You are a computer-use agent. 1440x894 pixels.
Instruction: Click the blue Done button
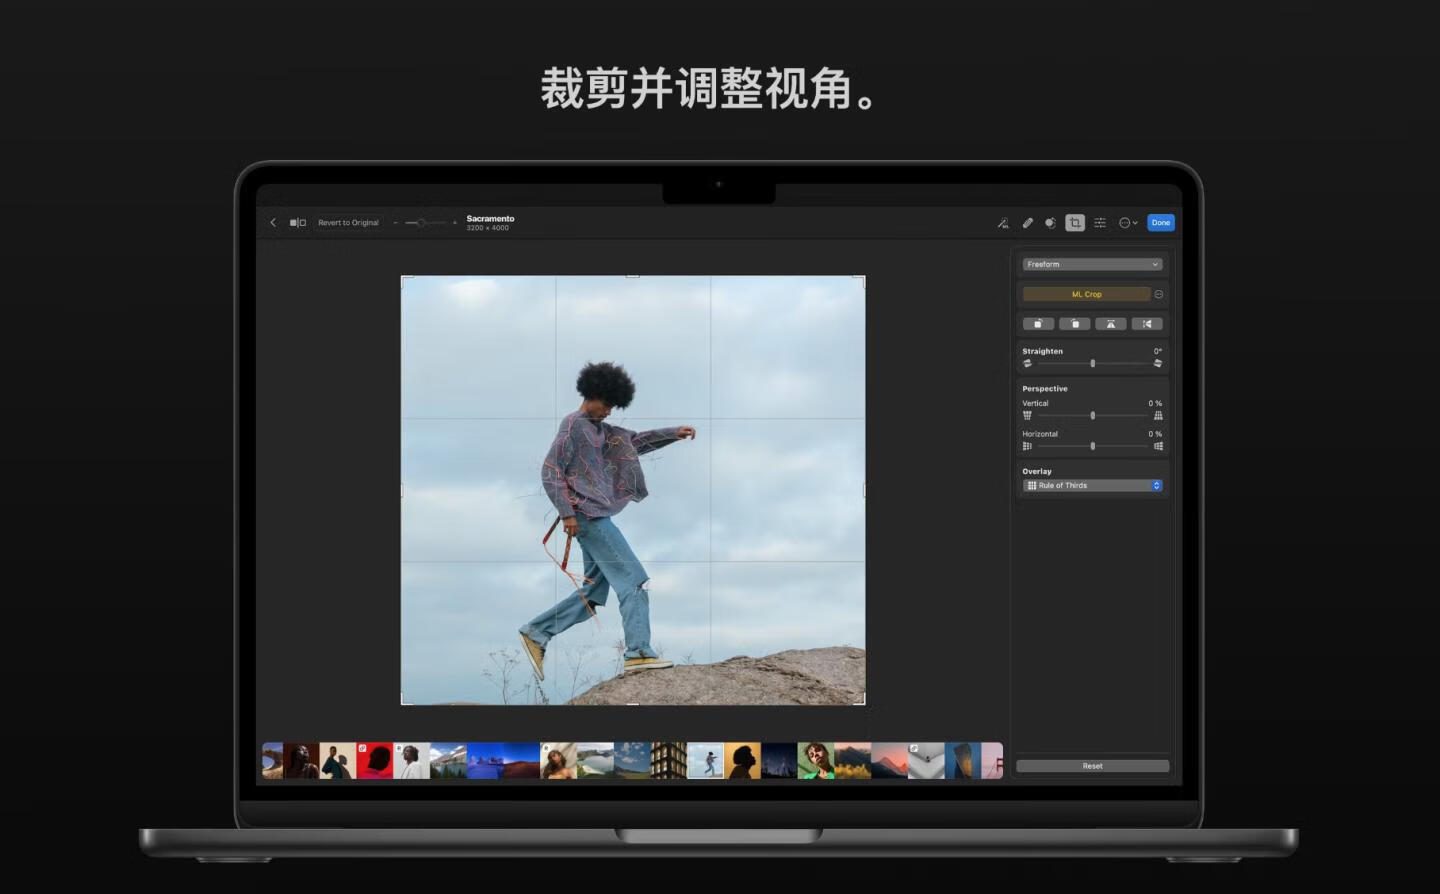click(1160, 223)
